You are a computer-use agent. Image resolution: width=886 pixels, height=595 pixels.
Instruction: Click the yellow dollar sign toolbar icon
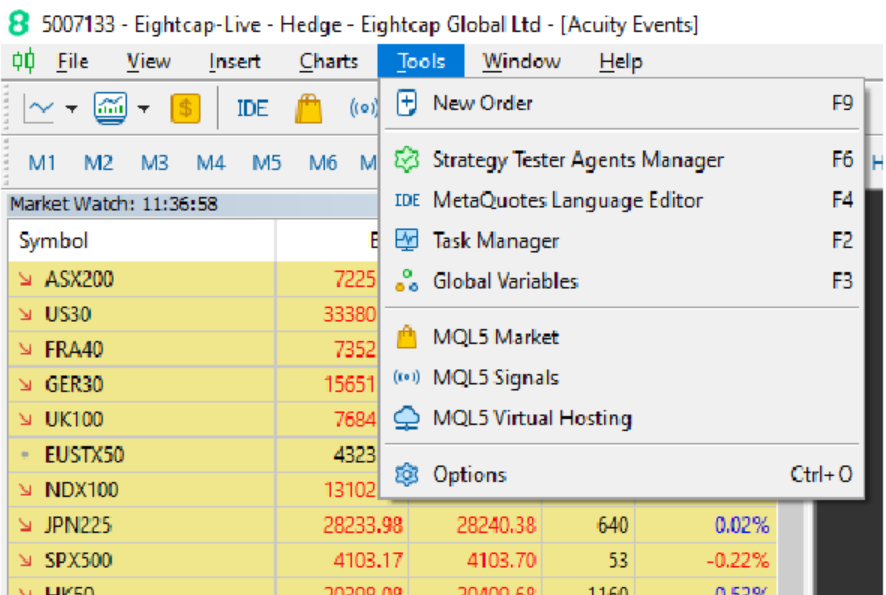click(185, 108)
